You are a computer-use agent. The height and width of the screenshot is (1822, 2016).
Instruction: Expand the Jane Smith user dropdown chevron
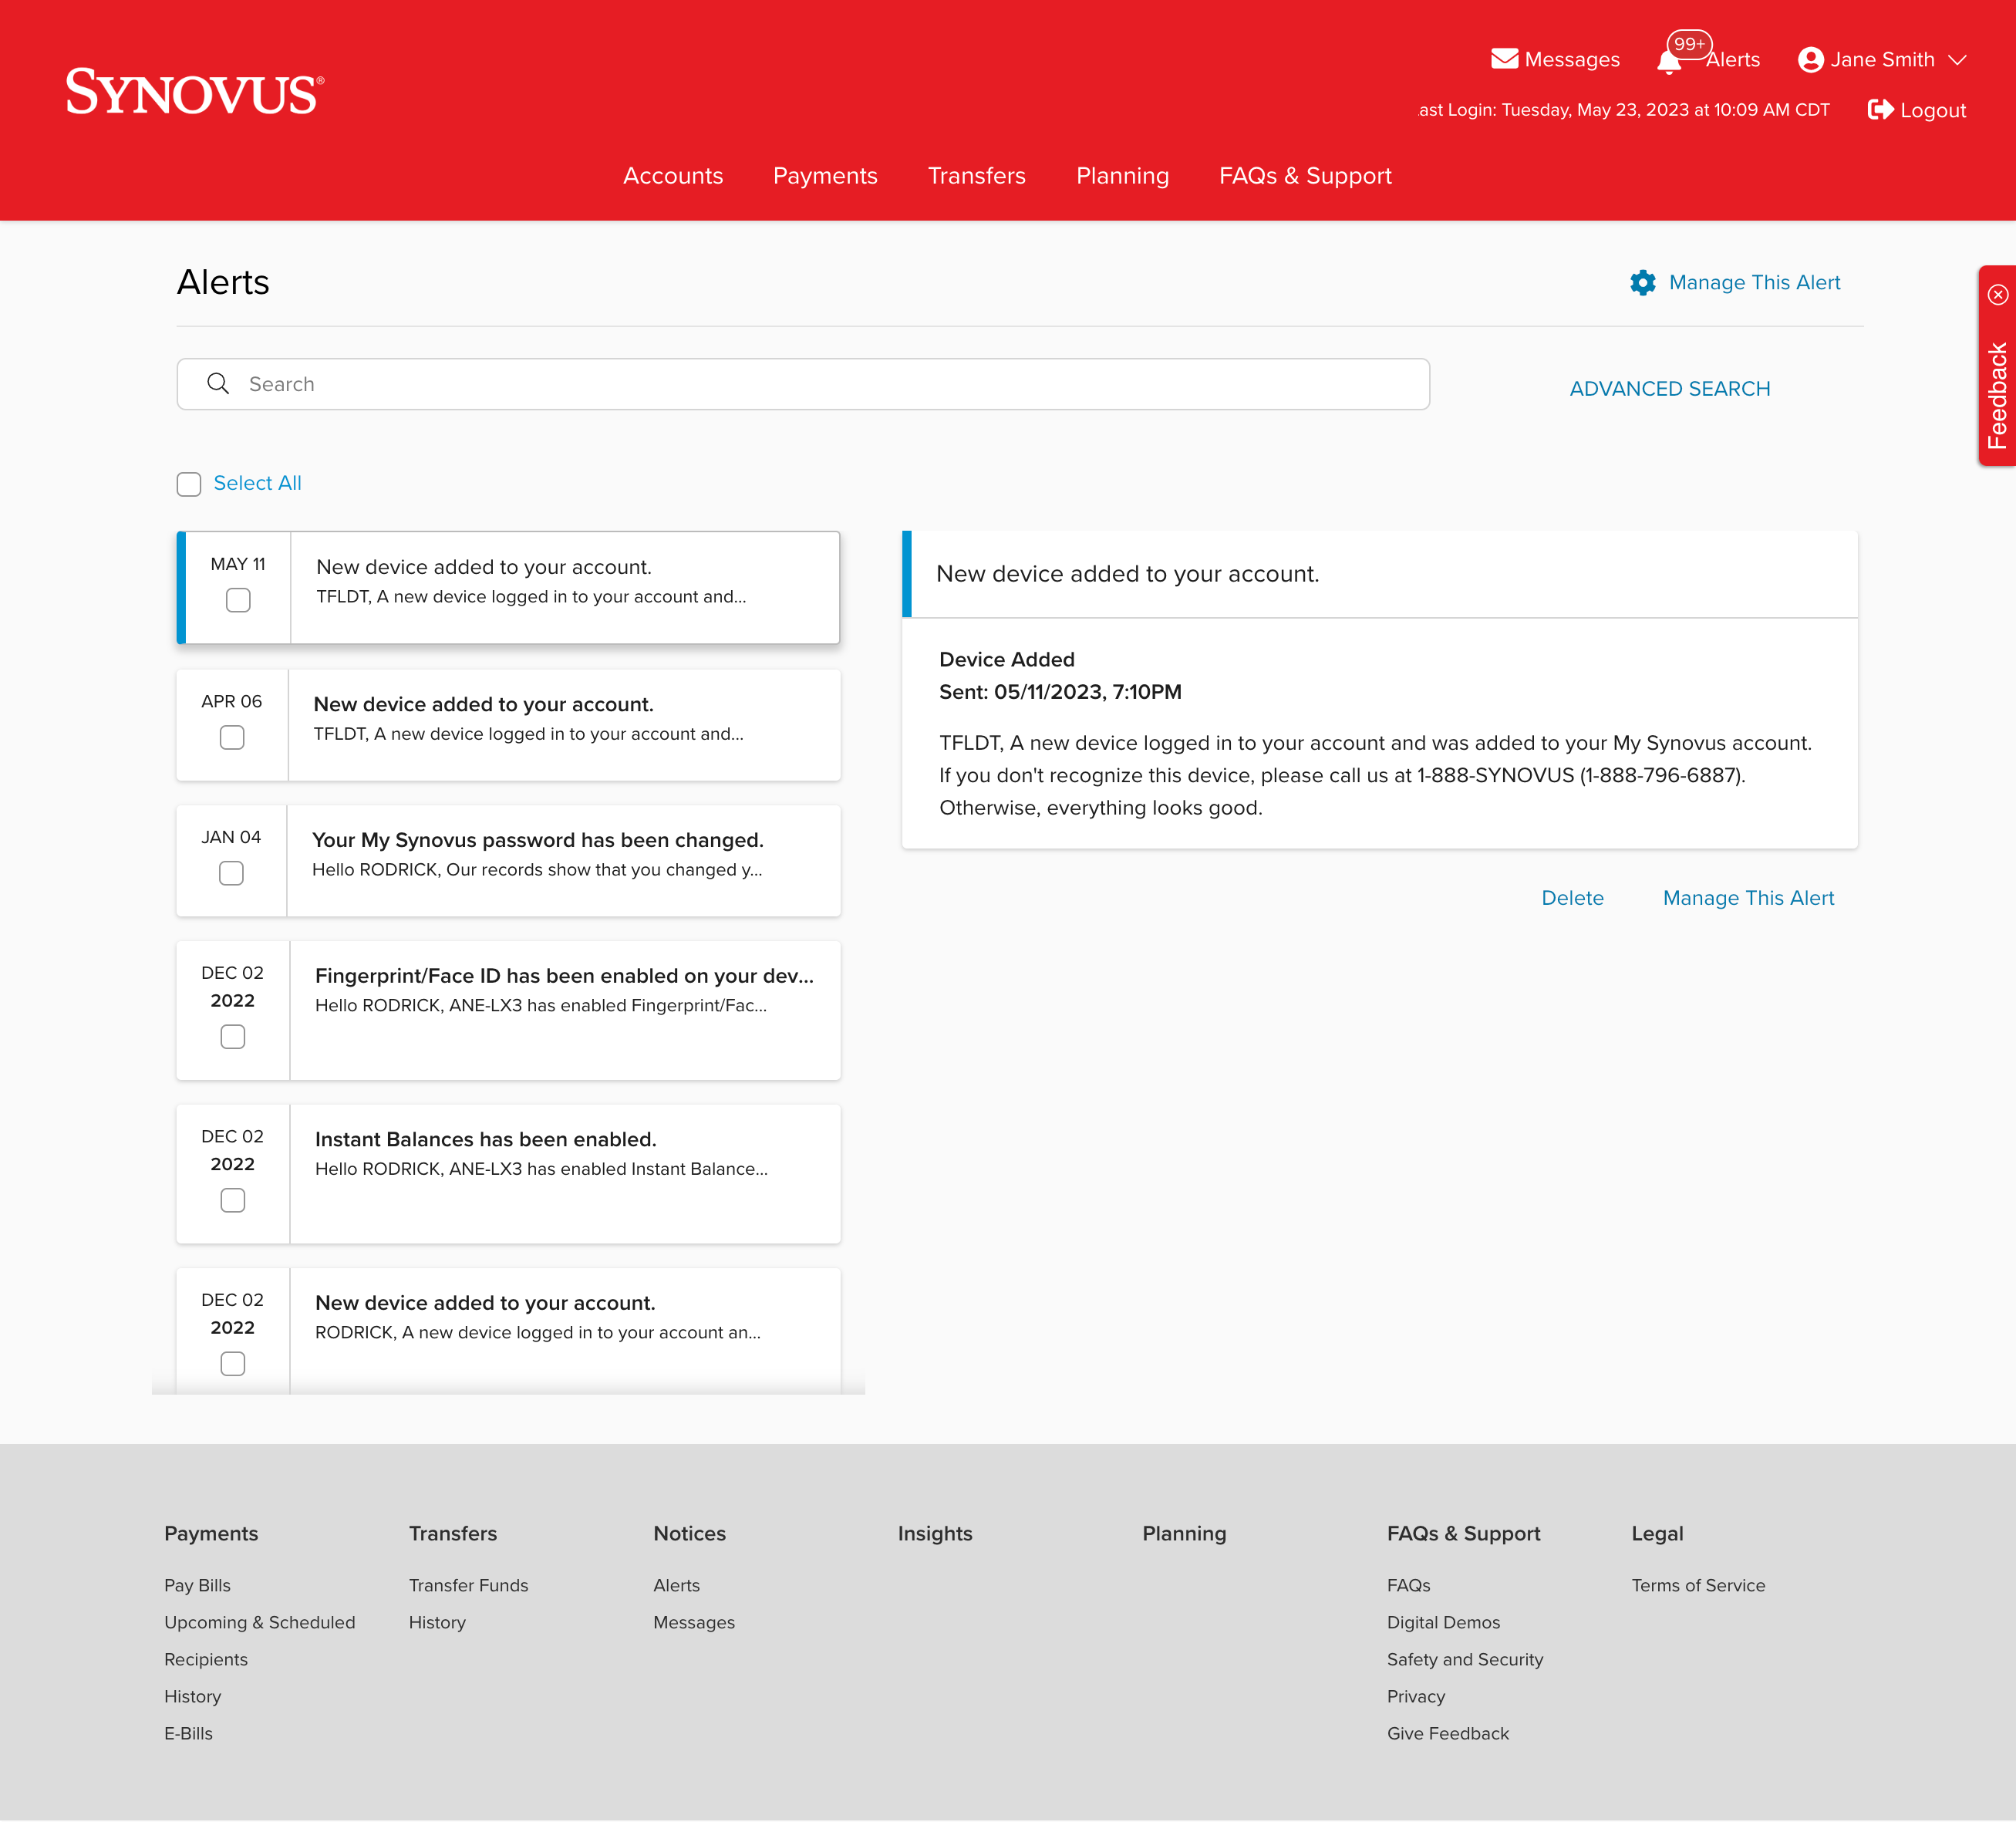click(1957, 60)
